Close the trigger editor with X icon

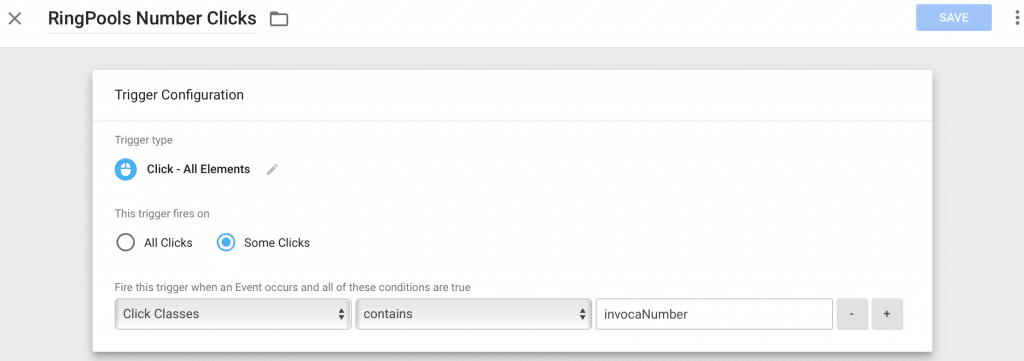coord(14,18)
